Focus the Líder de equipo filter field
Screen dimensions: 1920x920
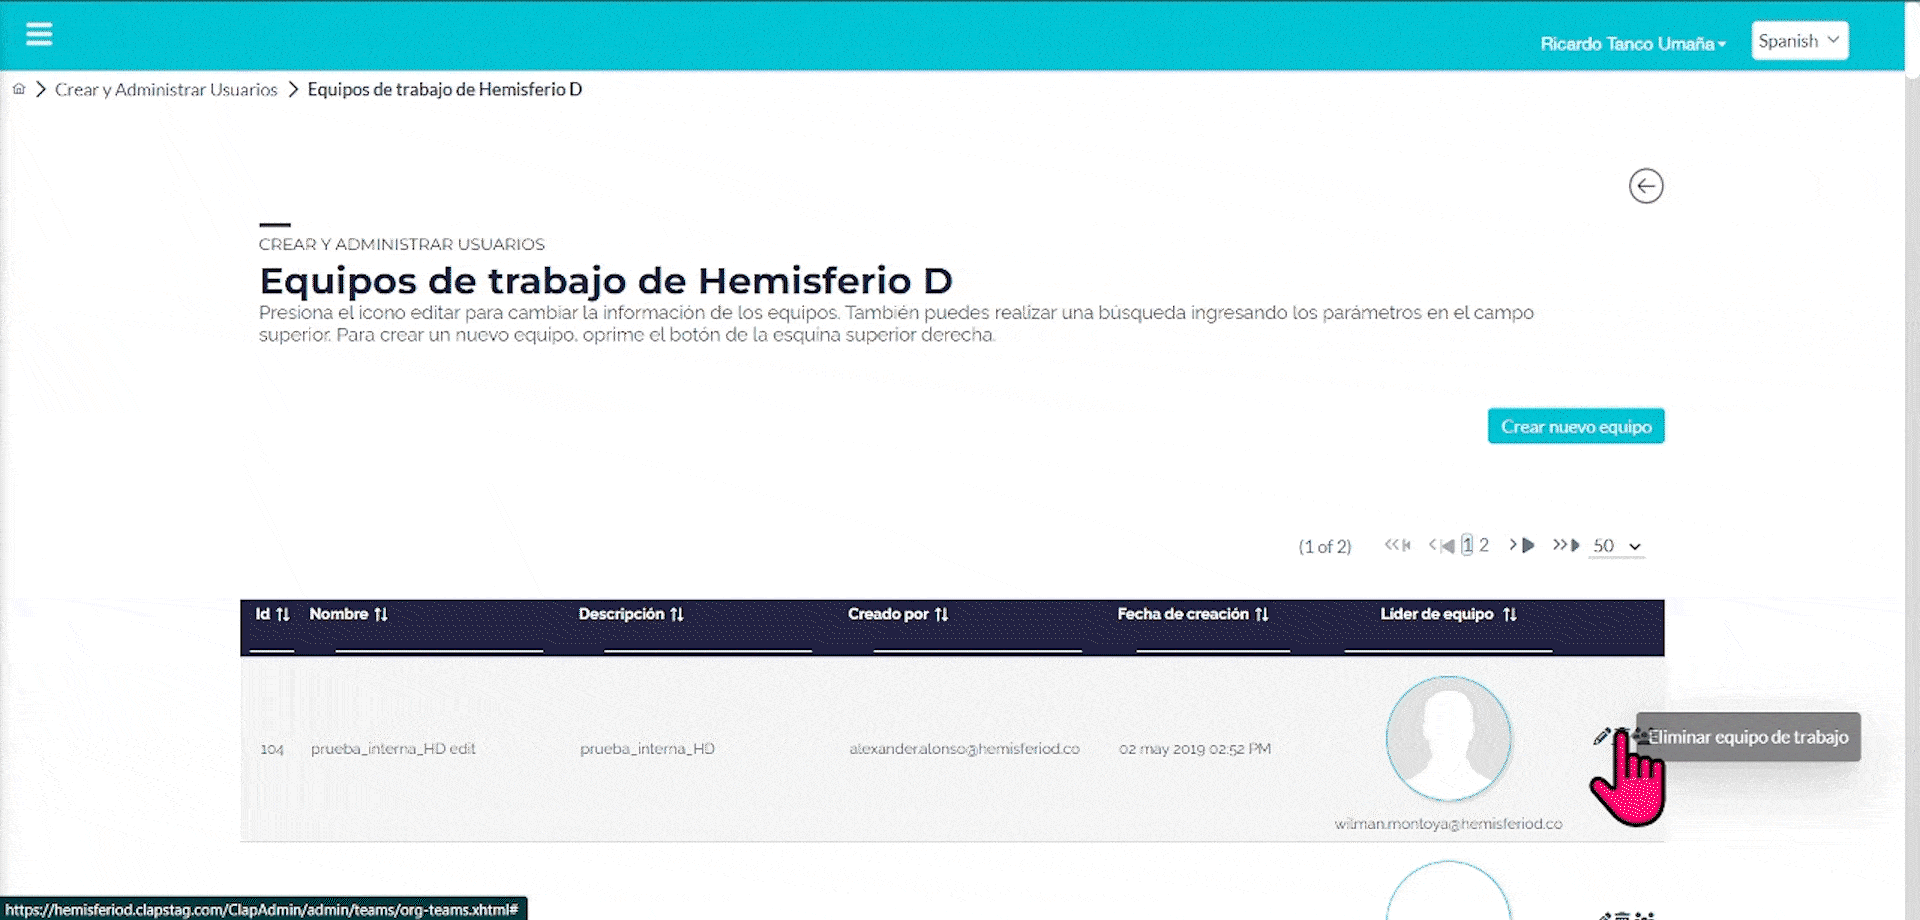1448,641
